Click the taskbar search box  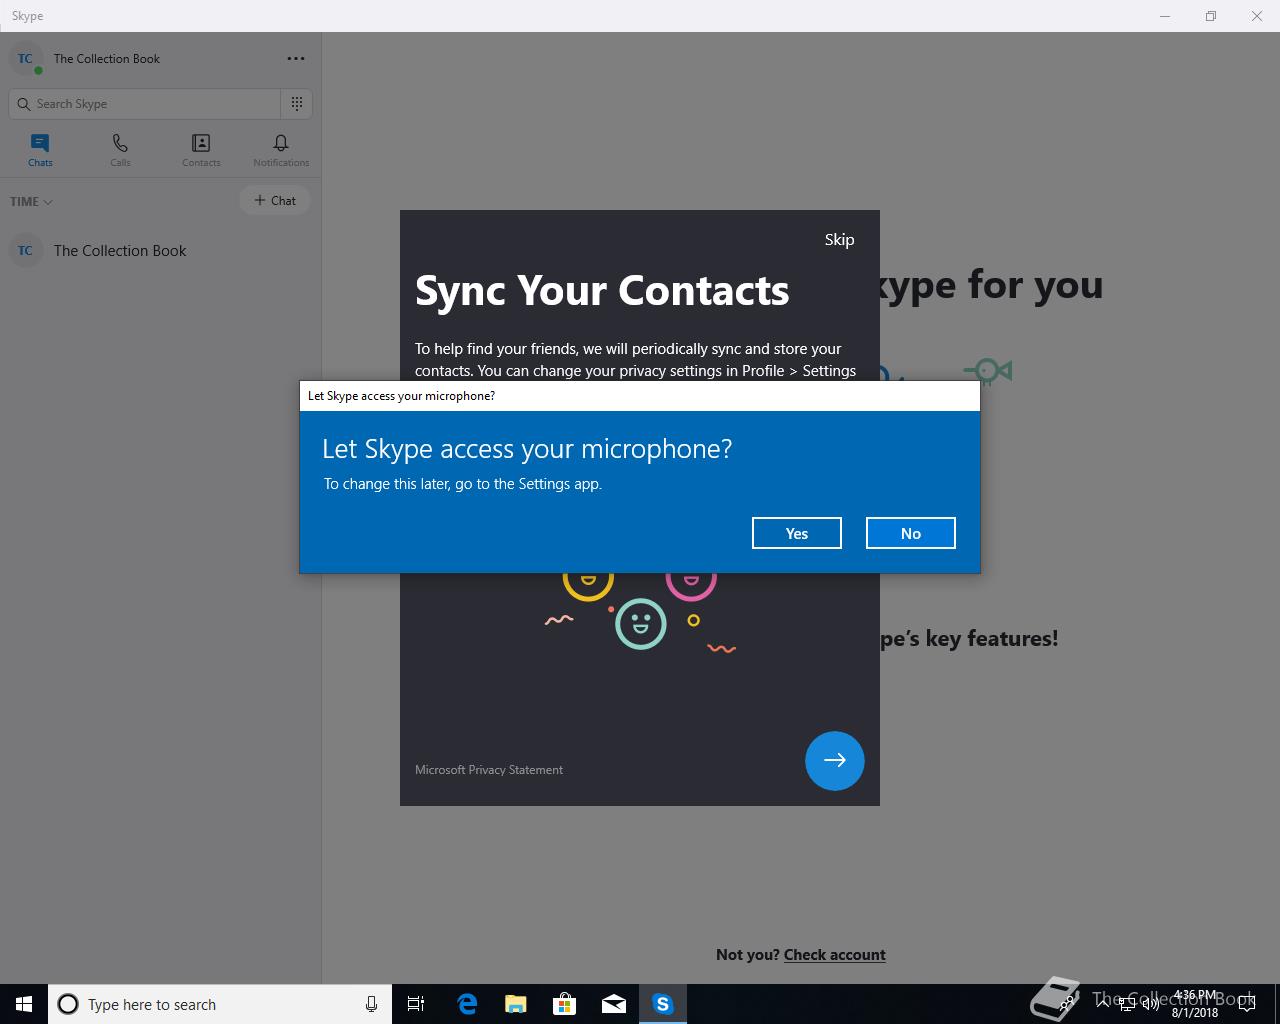[x=220, y=1004]
